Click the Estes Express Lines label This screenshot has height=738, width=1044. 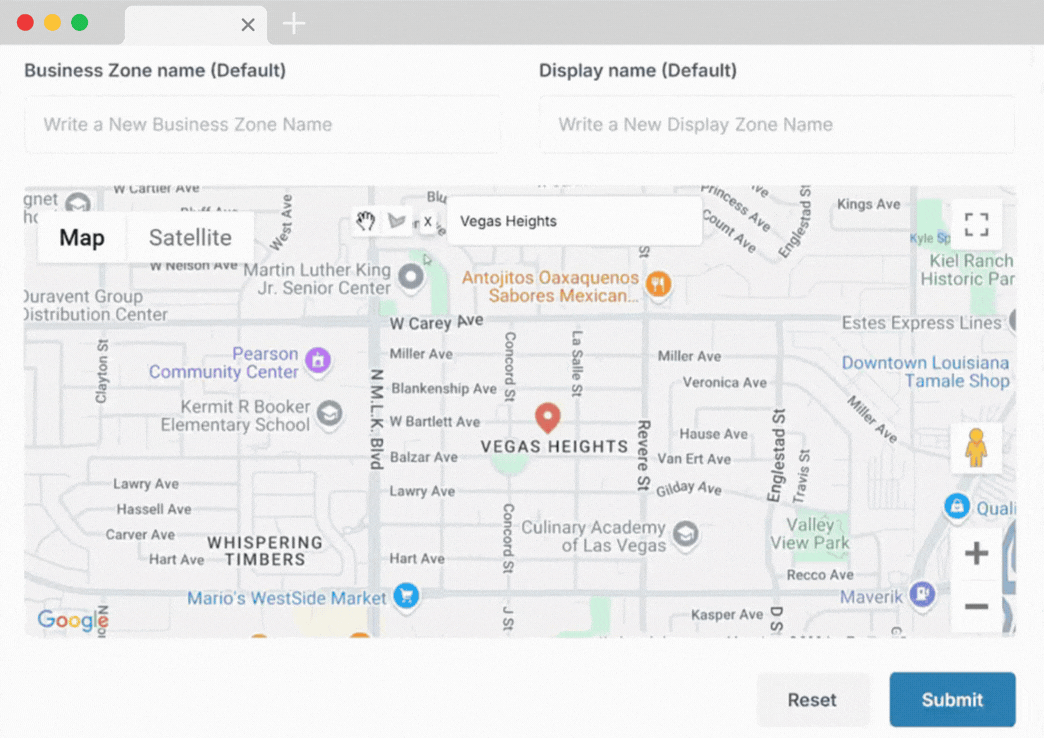[x=921, y=323]
